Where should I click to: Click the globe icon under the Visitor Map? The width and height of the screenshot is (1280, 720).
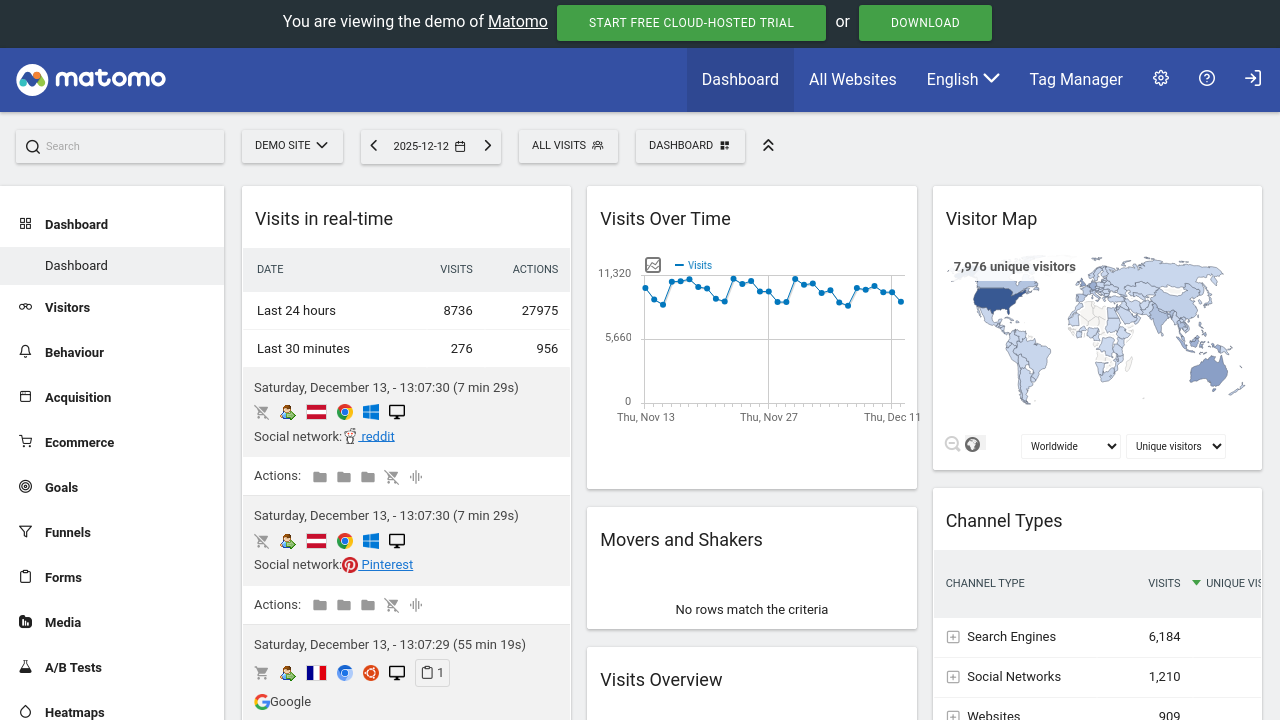click(x=972, y=443)
